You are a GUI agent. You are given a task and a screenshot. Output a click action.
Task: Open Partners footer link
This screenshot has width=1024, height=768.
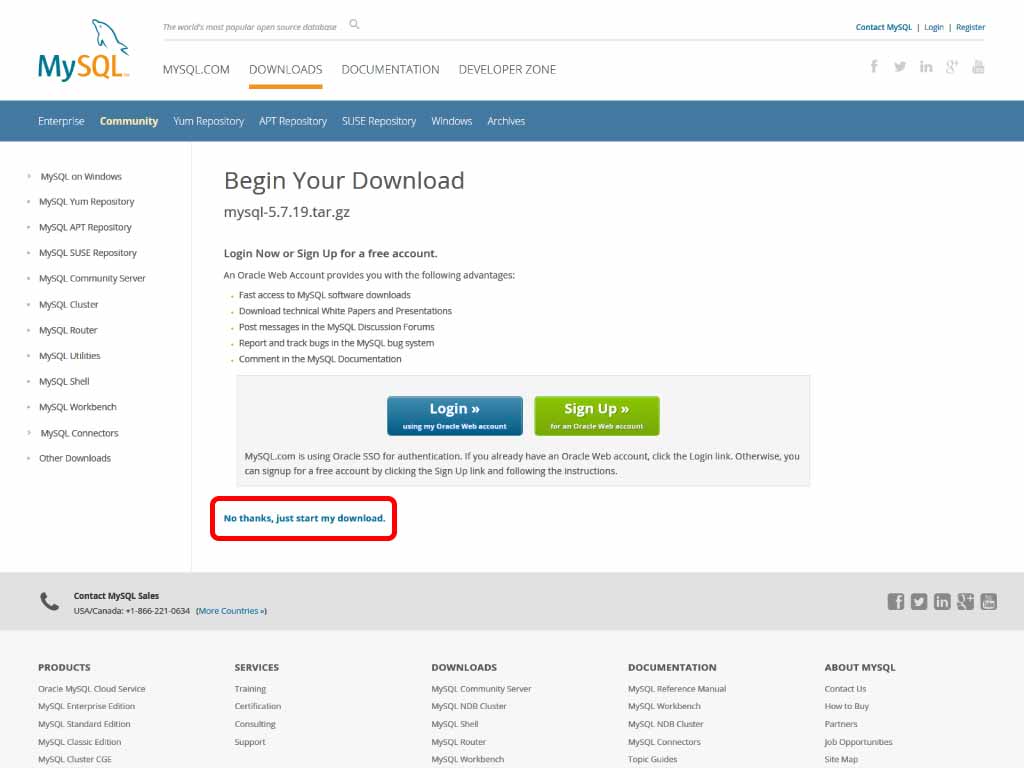(840, 724)
